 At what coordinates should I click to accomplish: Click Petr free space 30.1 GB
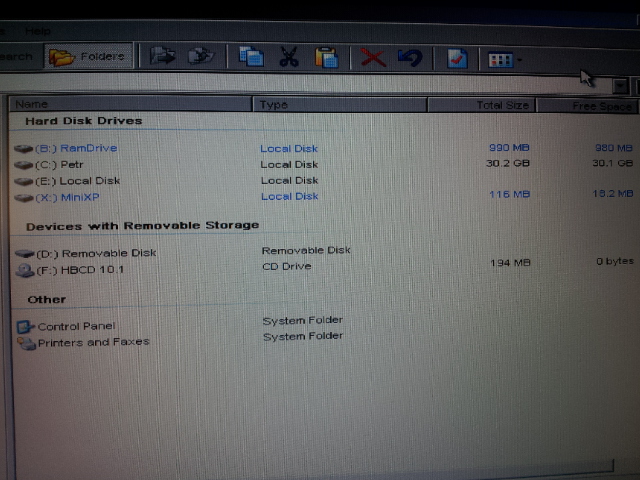[613, 163]
